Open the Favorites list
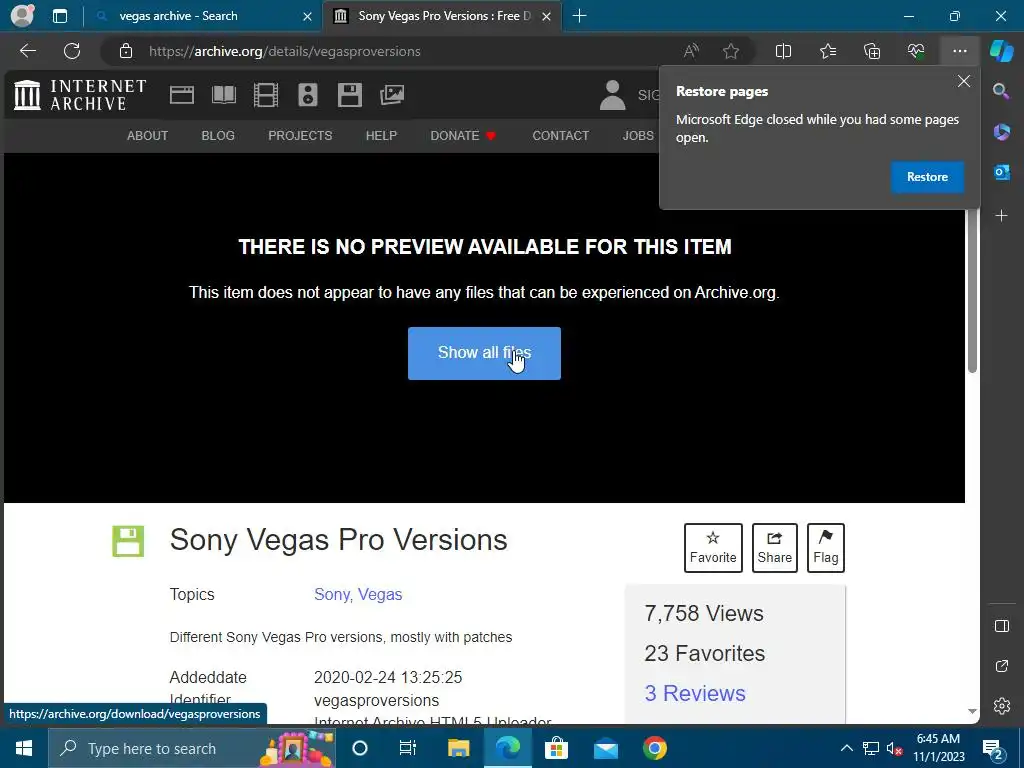The height and width of the screenshot is (768, 1024). click(x=827, y=51)
